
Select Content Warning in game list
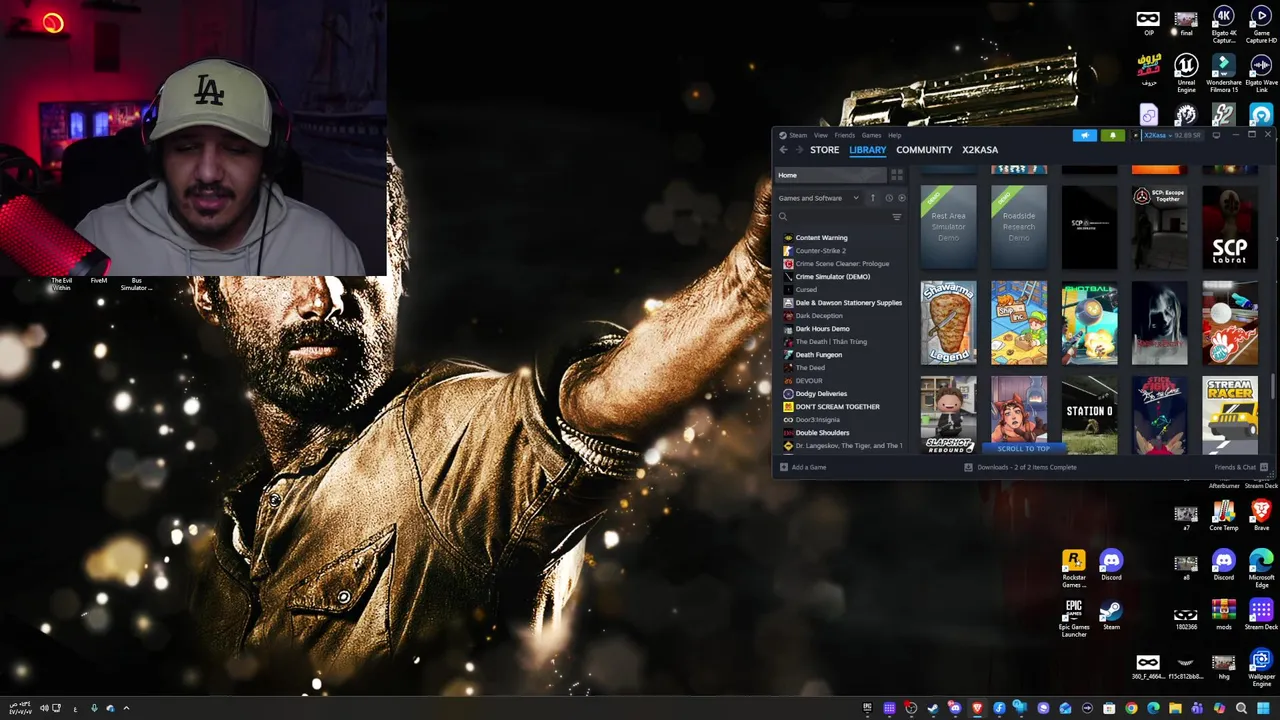pyautogui.click(x=821, y=238)
